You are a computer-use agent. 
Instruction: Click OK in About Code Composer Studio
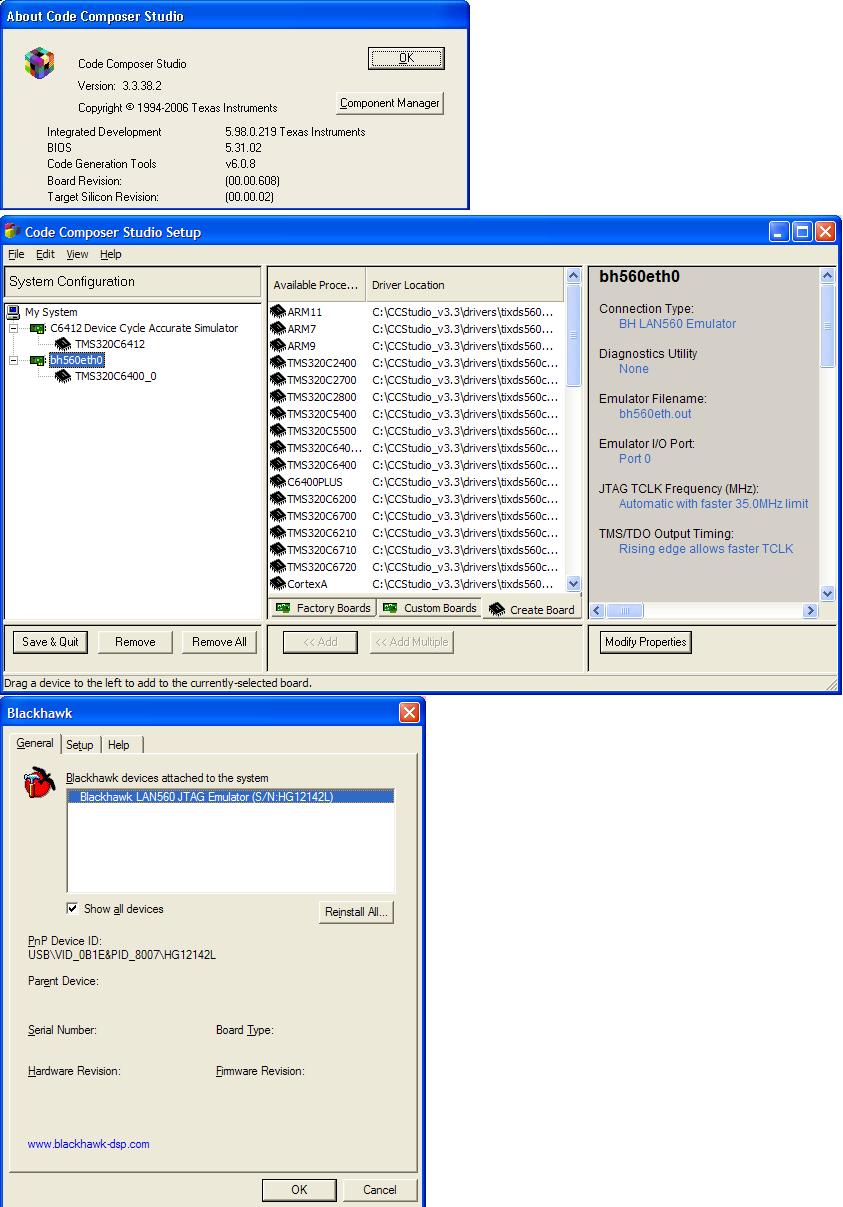click(x=406, y=58)
